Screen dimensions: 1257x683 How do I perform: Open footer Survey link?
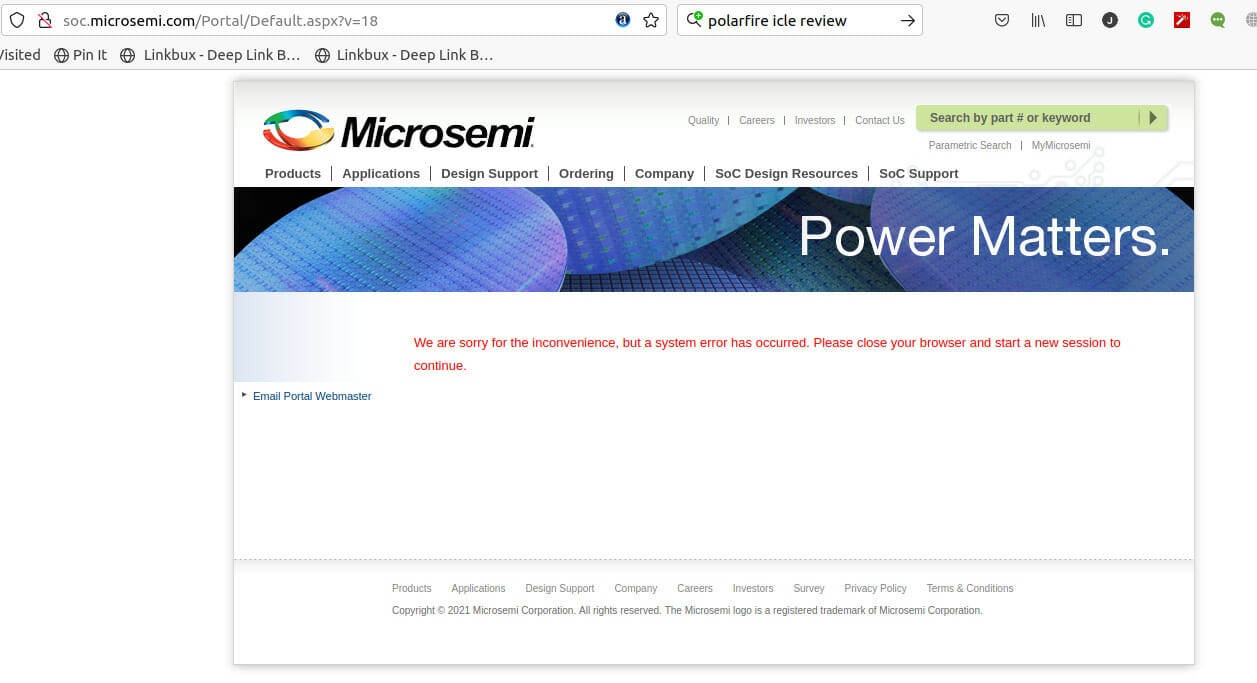tap(809, 588)
